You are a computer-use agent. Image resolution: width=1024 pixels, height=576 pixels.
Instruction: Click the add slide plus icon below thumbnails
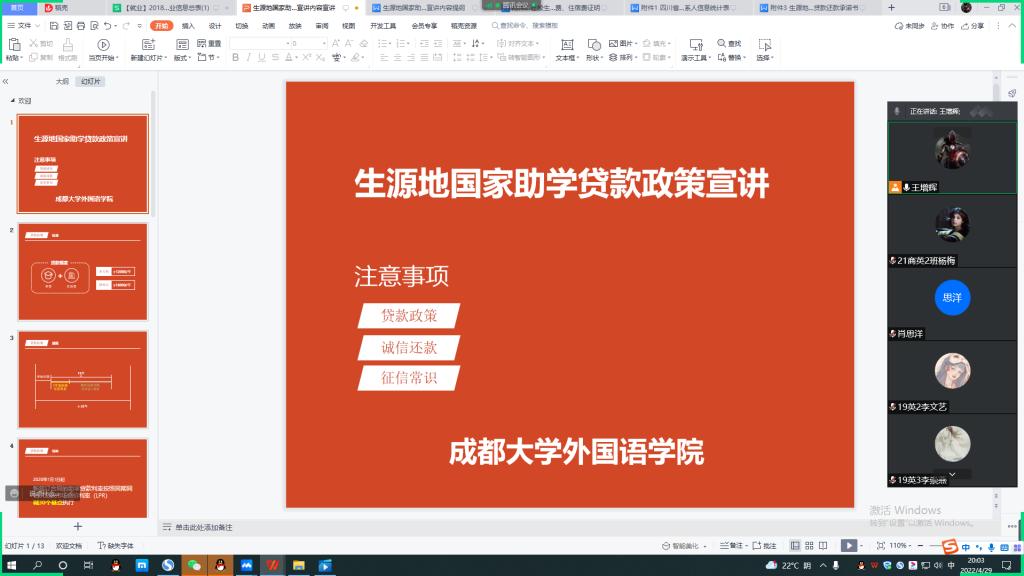pos(78,526)
